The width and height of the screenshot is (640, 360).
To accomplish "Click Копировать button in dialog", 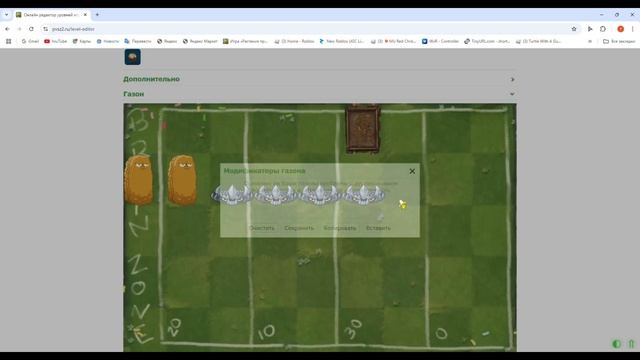I will 340,228.
